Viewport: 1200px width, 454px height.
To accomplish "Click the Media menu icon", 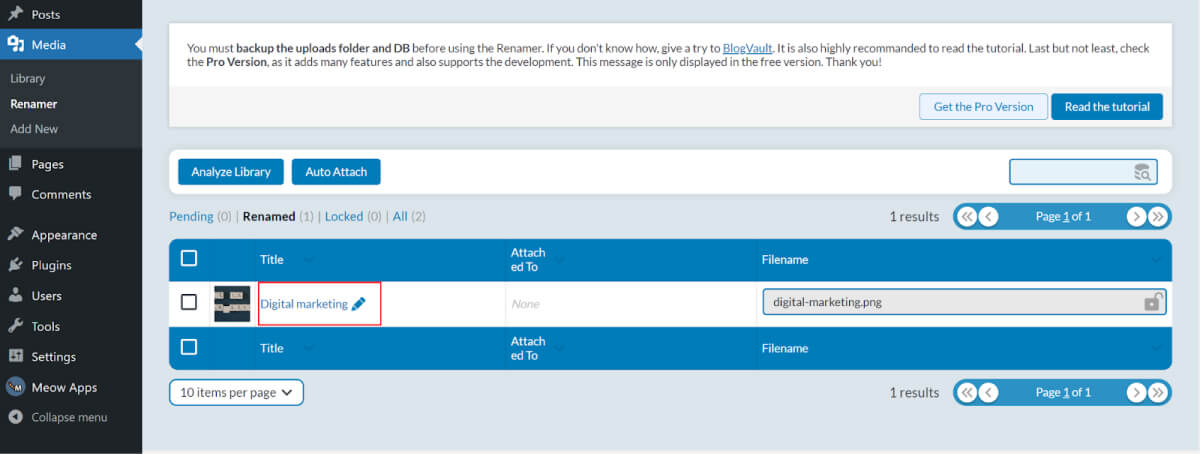I will click(x=15, y=44).
